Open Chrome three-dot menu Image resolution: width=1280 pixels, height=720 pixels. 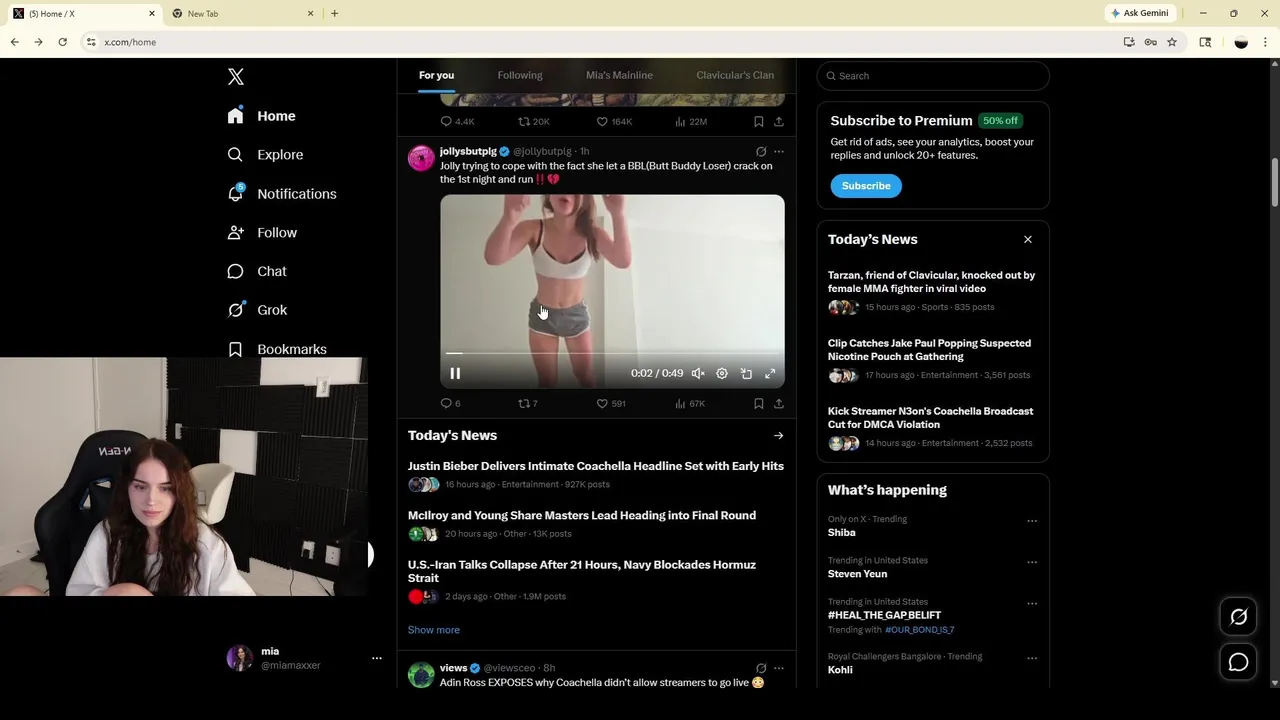point(1266,42)
